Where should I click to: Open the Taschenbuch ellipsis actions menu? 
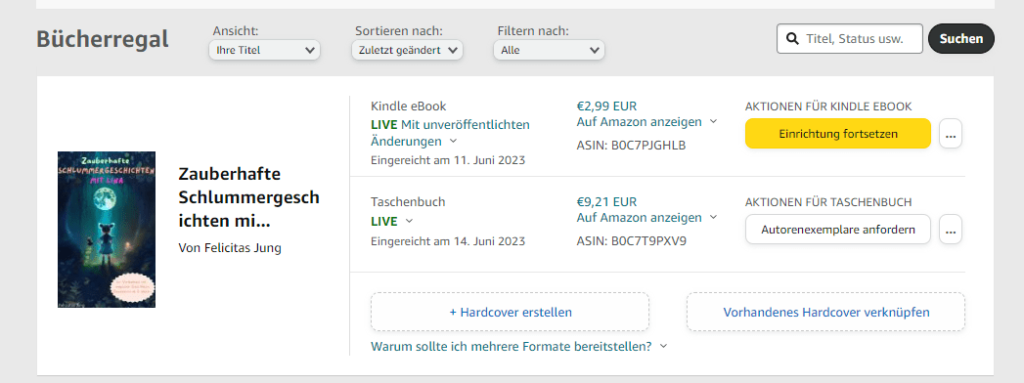(x=950, y=229)
